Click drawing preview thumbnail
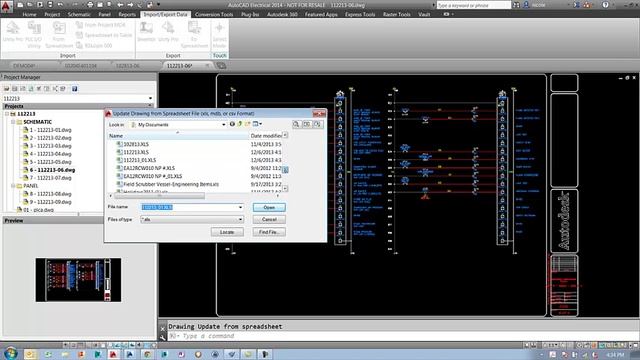640x360 pixels. tap(78, 280)
